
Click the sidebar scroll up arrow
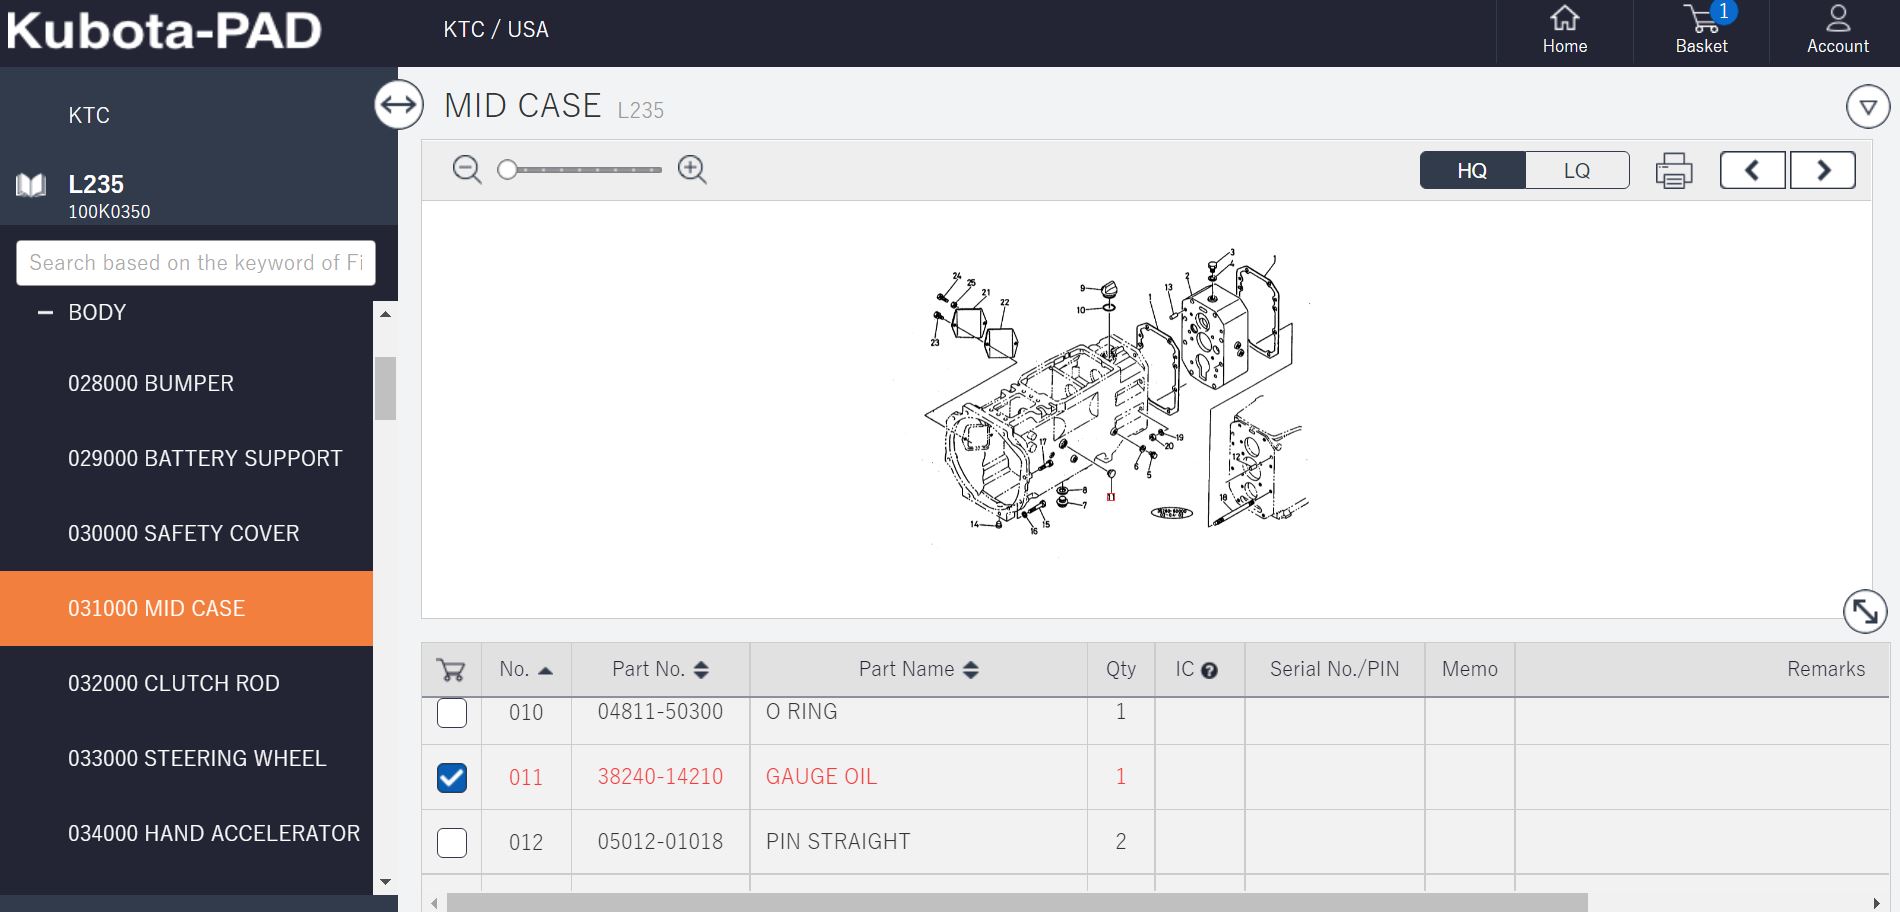point(386,315)
